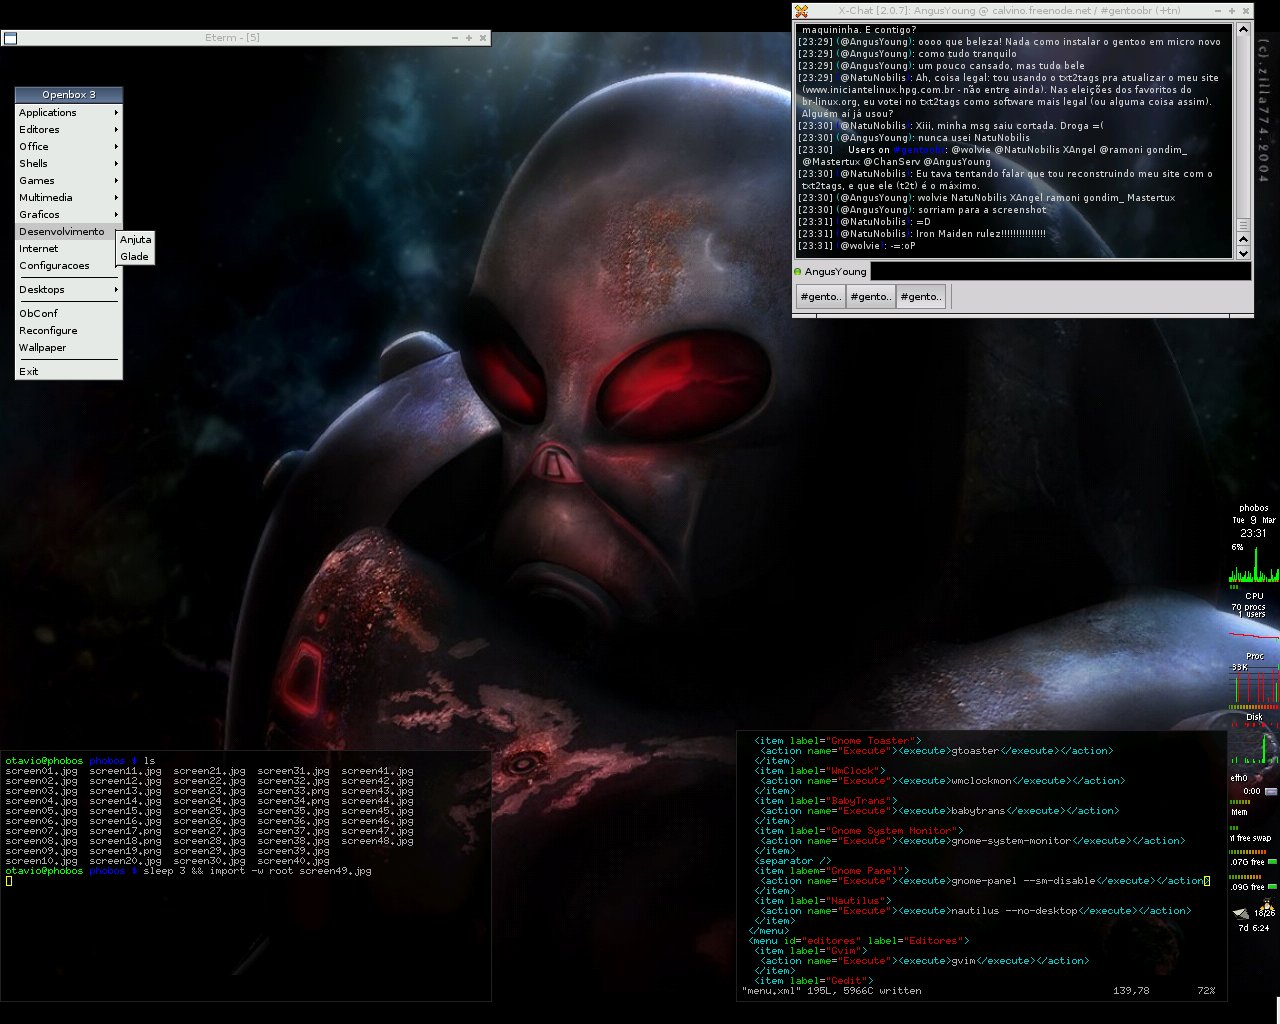Click the Openbox 3 menu title header
This screenshot has height=1024, width=1280.
[x=69, y=95]
